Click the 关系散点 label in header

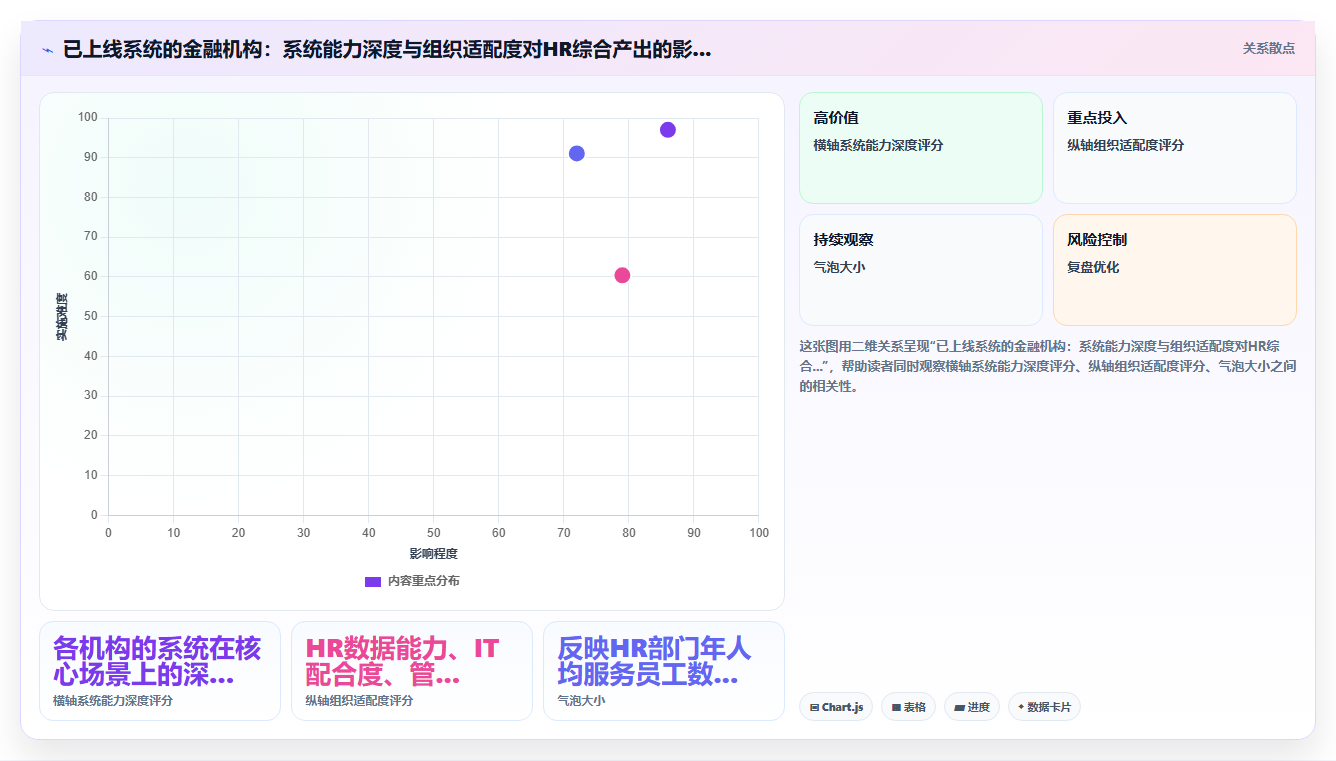click(x=1268, y=48)
